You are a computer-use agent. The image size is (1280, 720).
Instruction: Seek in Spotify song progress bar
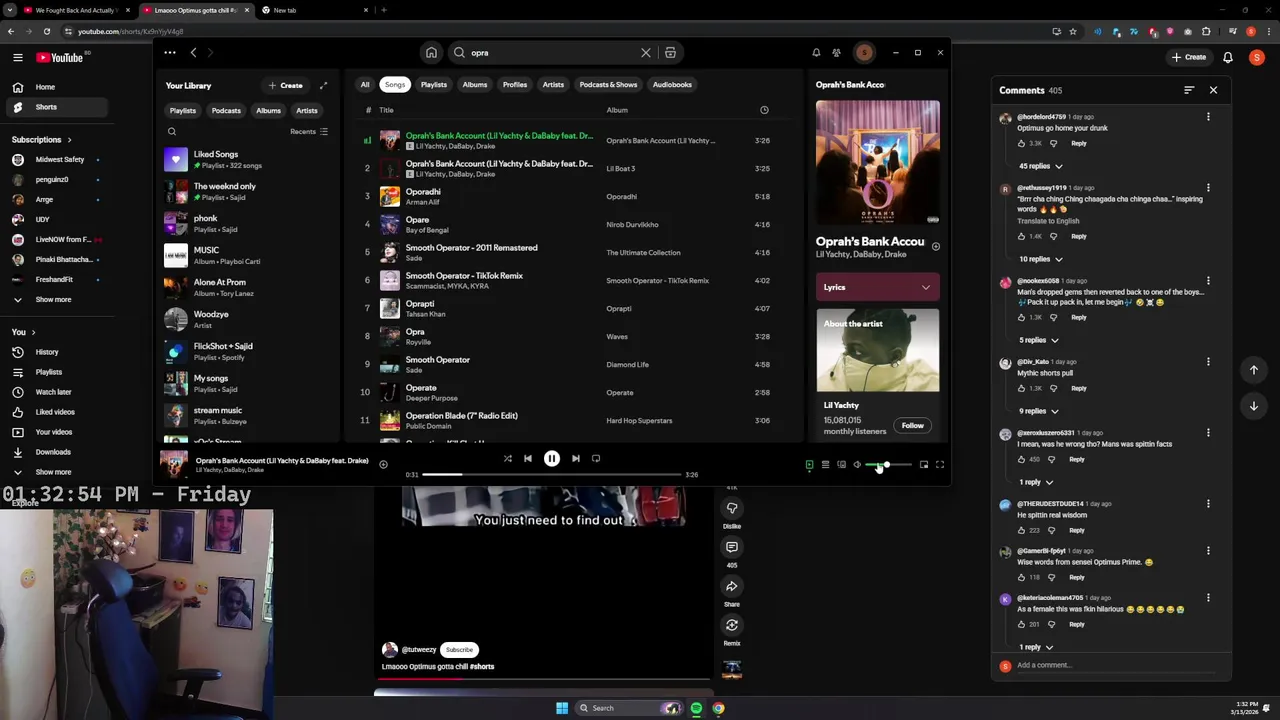pyautogui.click(x=552, y=475)
